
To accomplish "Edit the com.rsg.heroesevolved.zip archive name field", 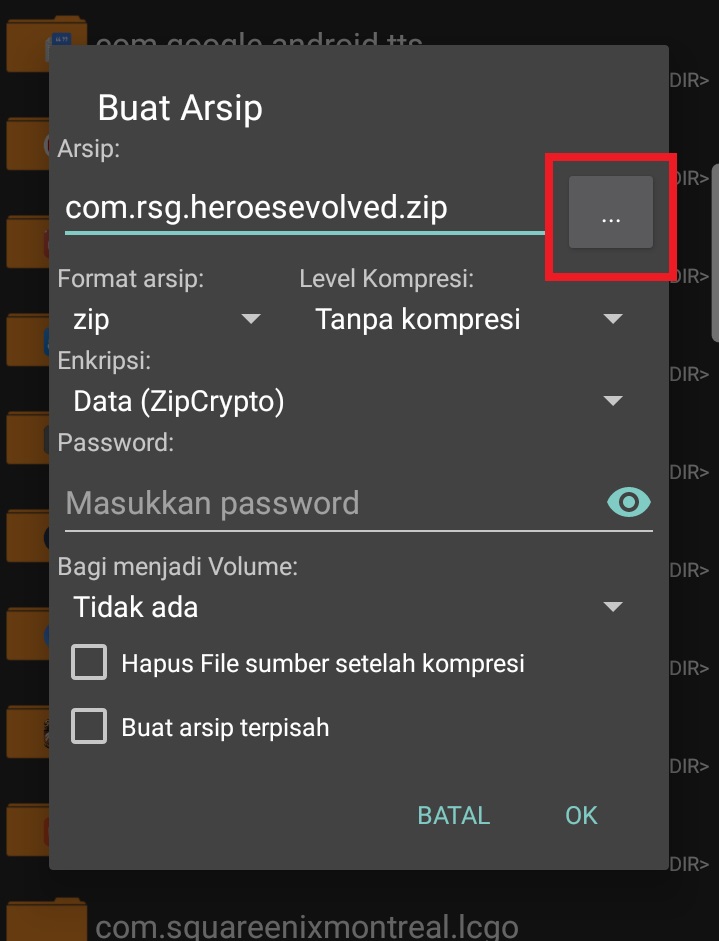I will point(305,208).
